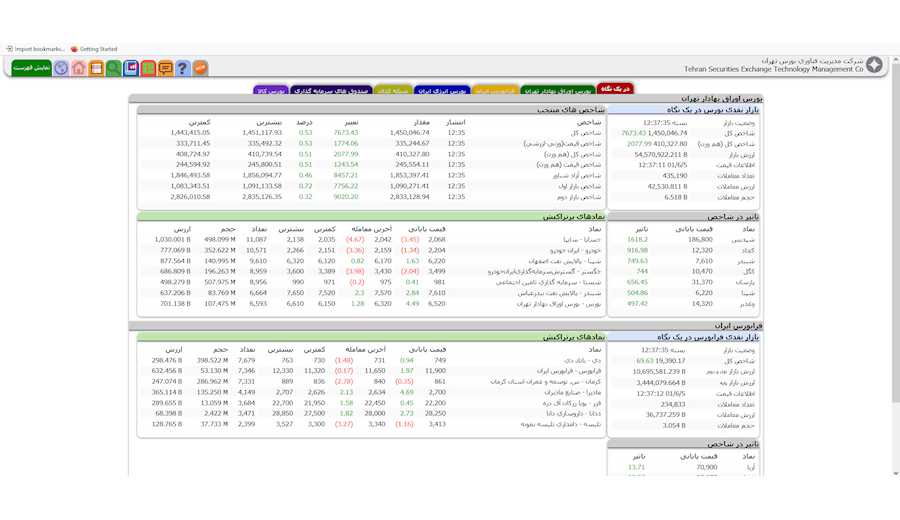
Task: Open شبندر - پالایش نفت بندرعباس link
Action: point(560,293)
